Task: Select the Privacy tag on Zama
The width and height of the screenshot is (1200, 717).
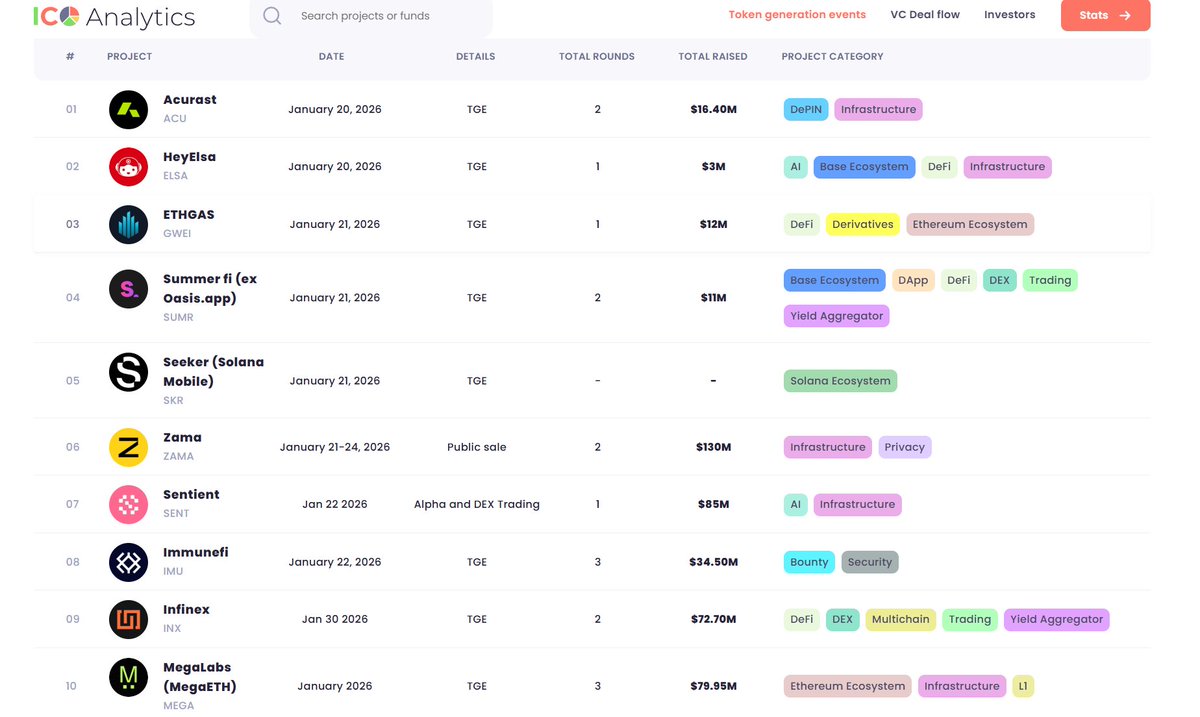Action: (x=905, y=447)
